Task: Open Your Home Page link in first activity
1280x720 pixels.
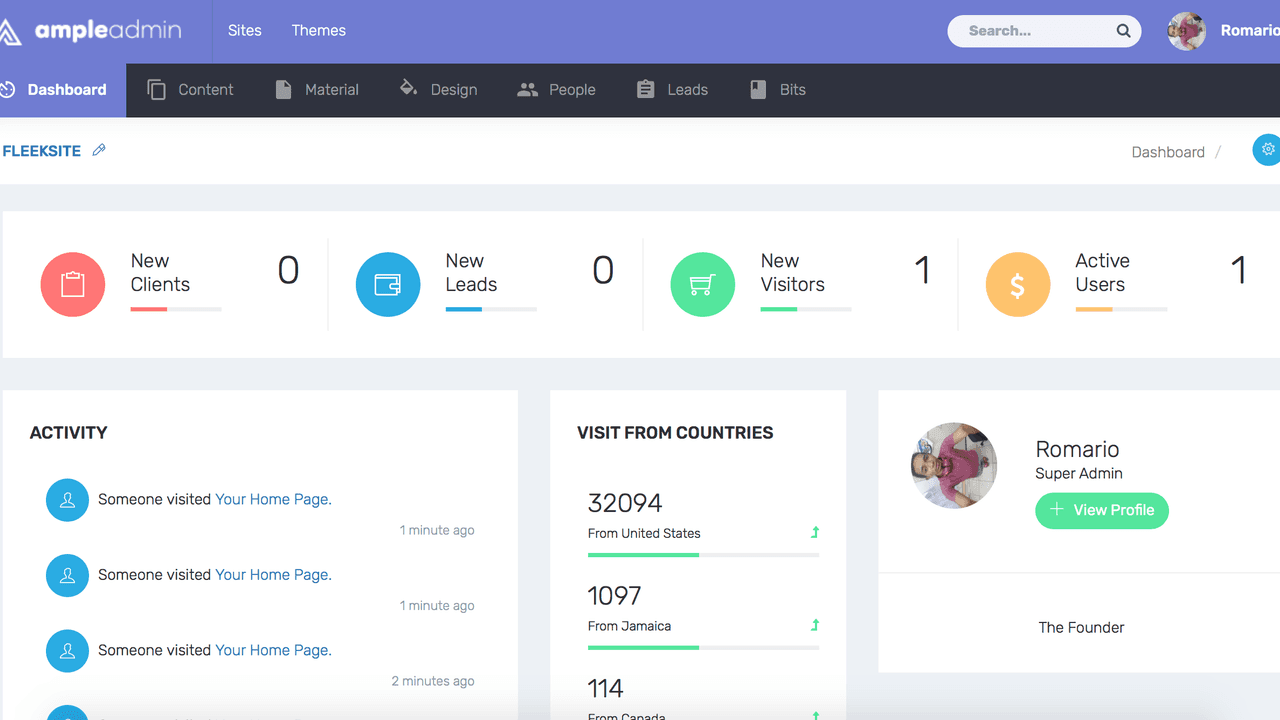Action: click(x=273, y=500)
